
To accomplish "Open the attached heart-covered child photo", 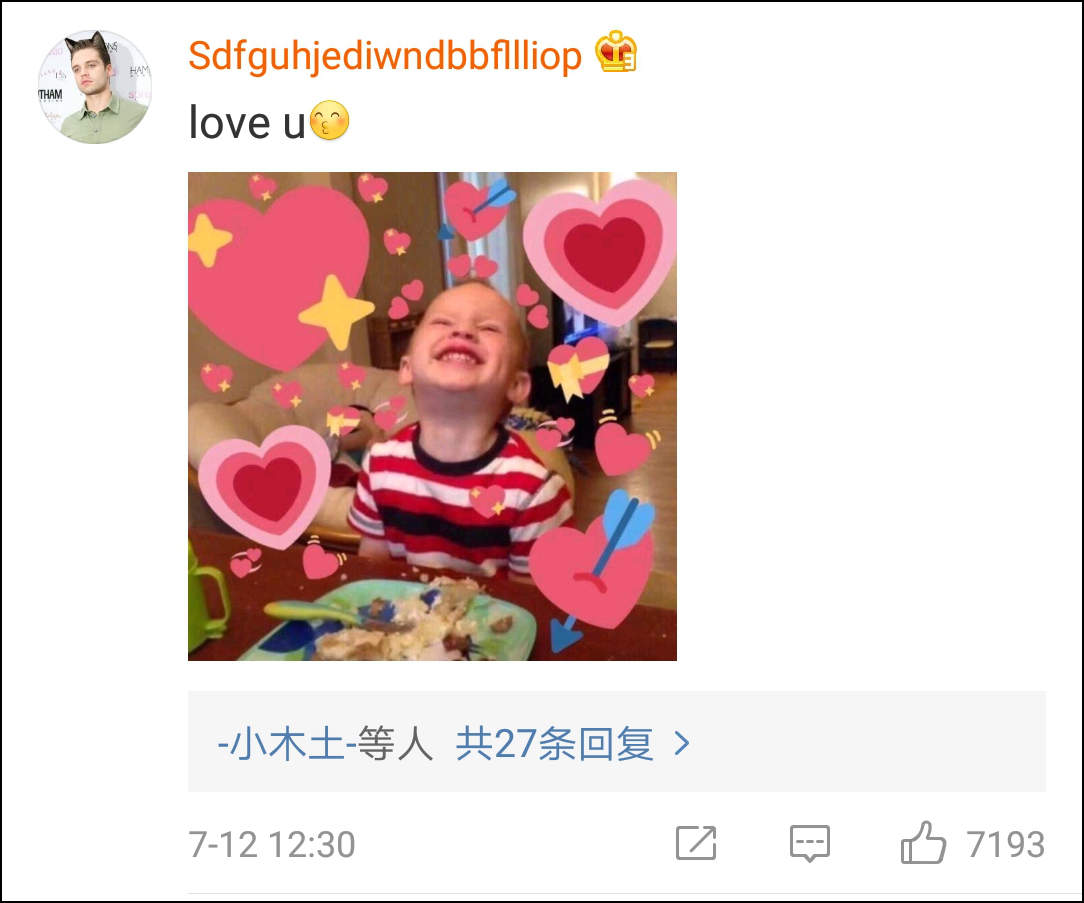I will [x=432, y=416].
